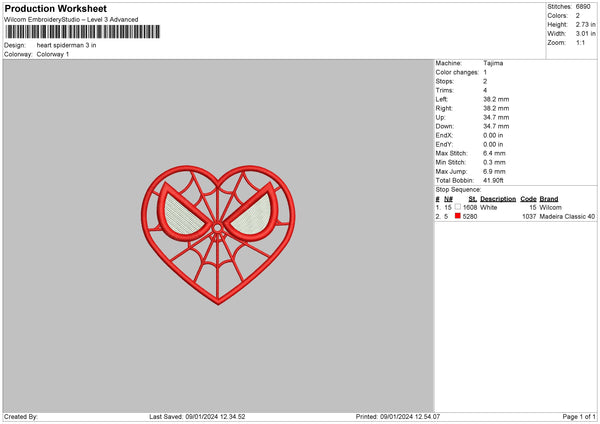Click the heart spiderman embroidery preview
Screen dimensions: 600x424
click(218, 235)
